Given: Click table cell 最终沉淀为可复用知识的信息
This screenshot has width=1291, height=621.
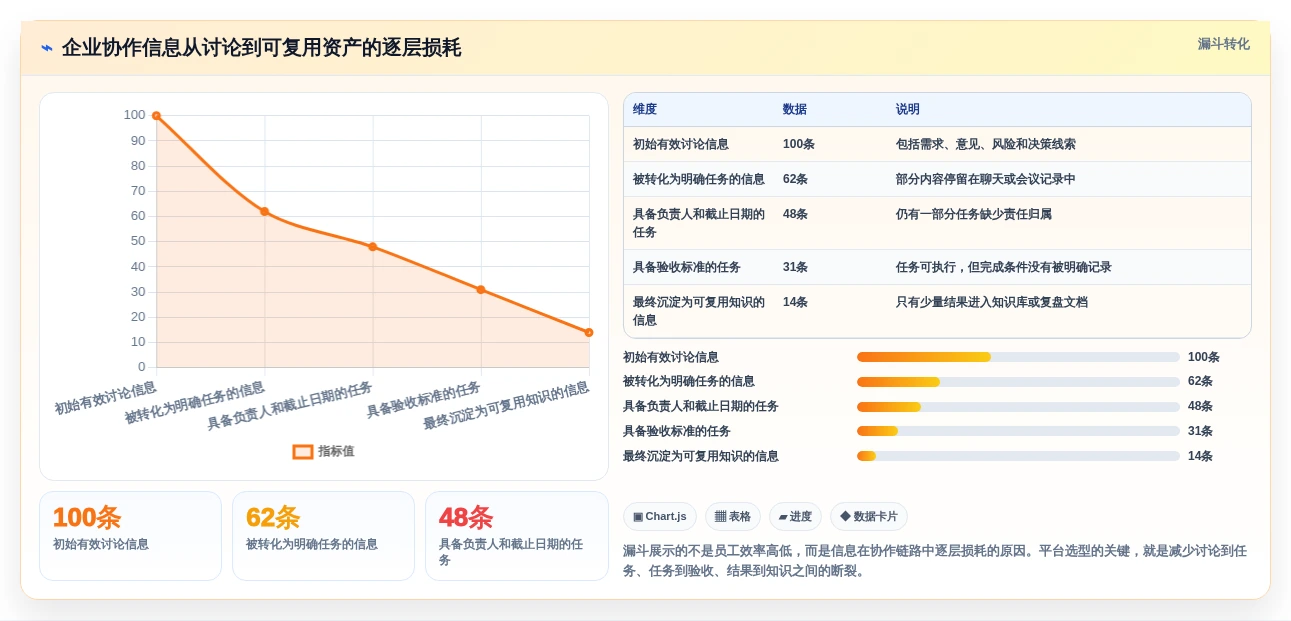Looking at the screenshot, I should tap(699, 311).
